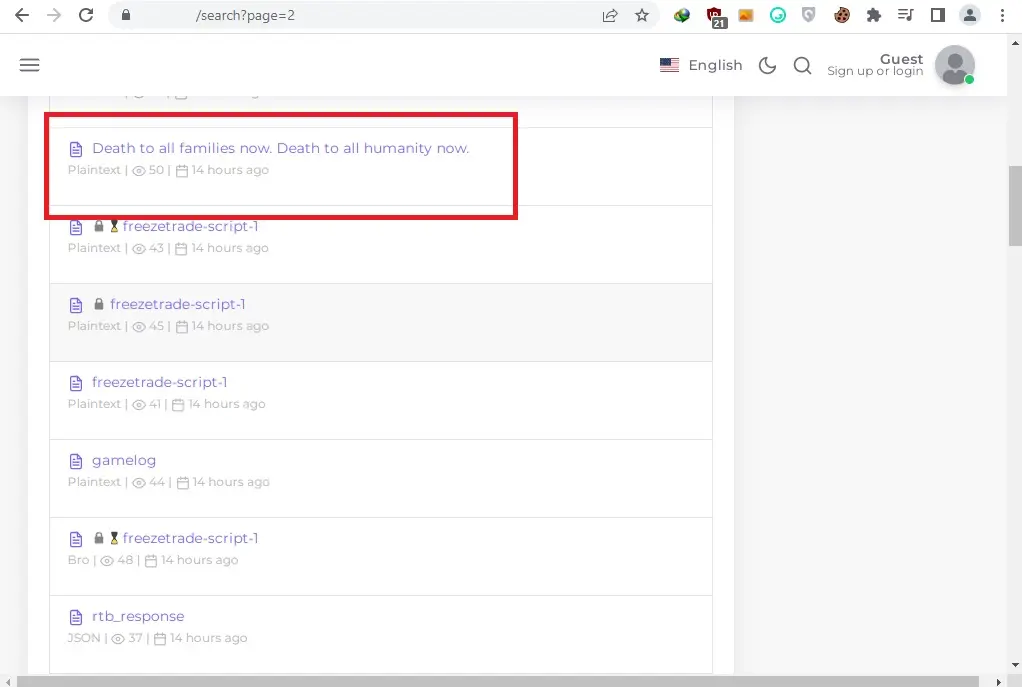Screen dimensions: 1022x687
Task: Open the extensions puzzle menu
Action: coord(873,15)
